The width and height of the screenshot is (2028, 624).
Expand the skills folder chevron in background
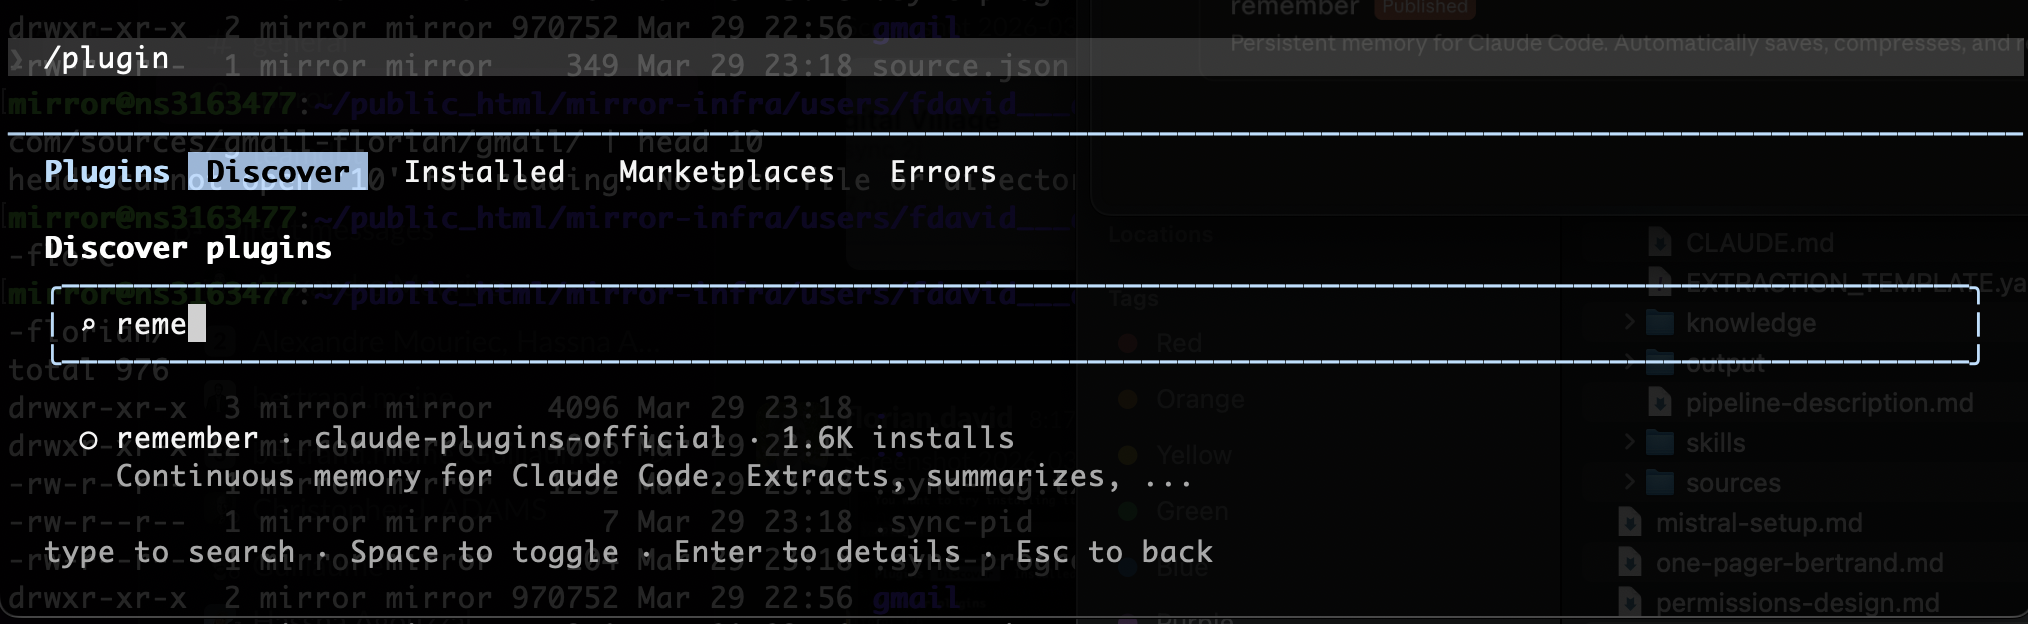[x=1630, y=442]
